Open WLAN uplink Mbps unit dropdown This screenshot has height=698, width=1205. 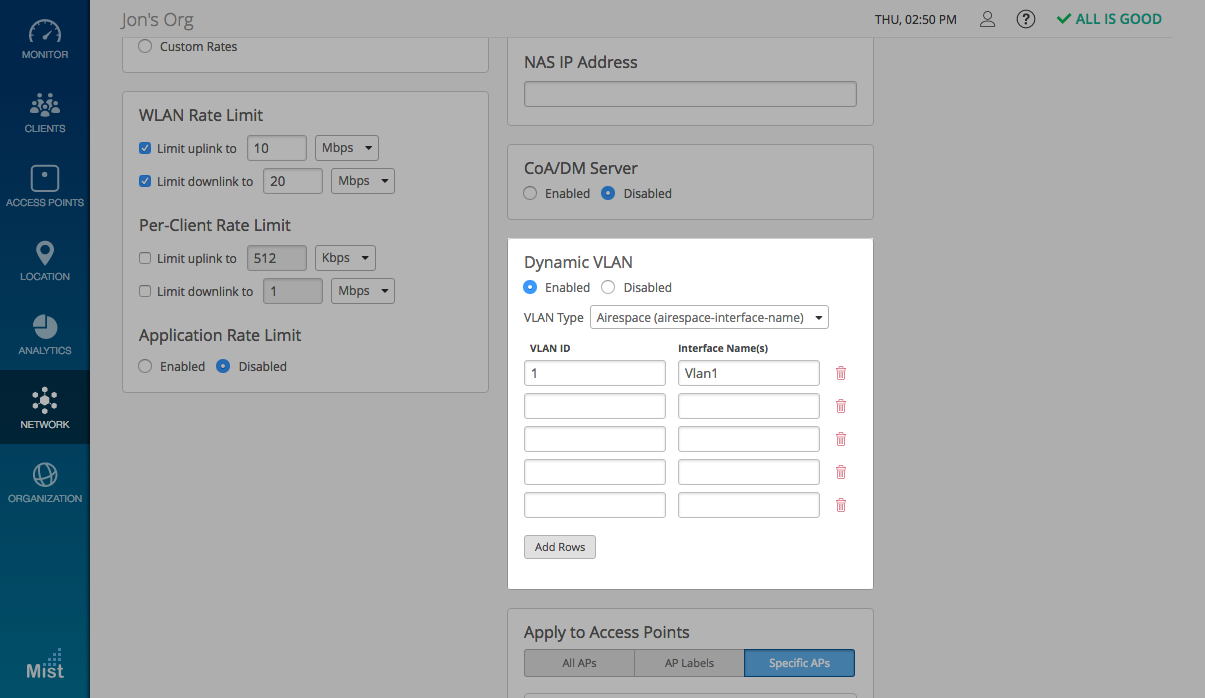(x=346, y=148)
